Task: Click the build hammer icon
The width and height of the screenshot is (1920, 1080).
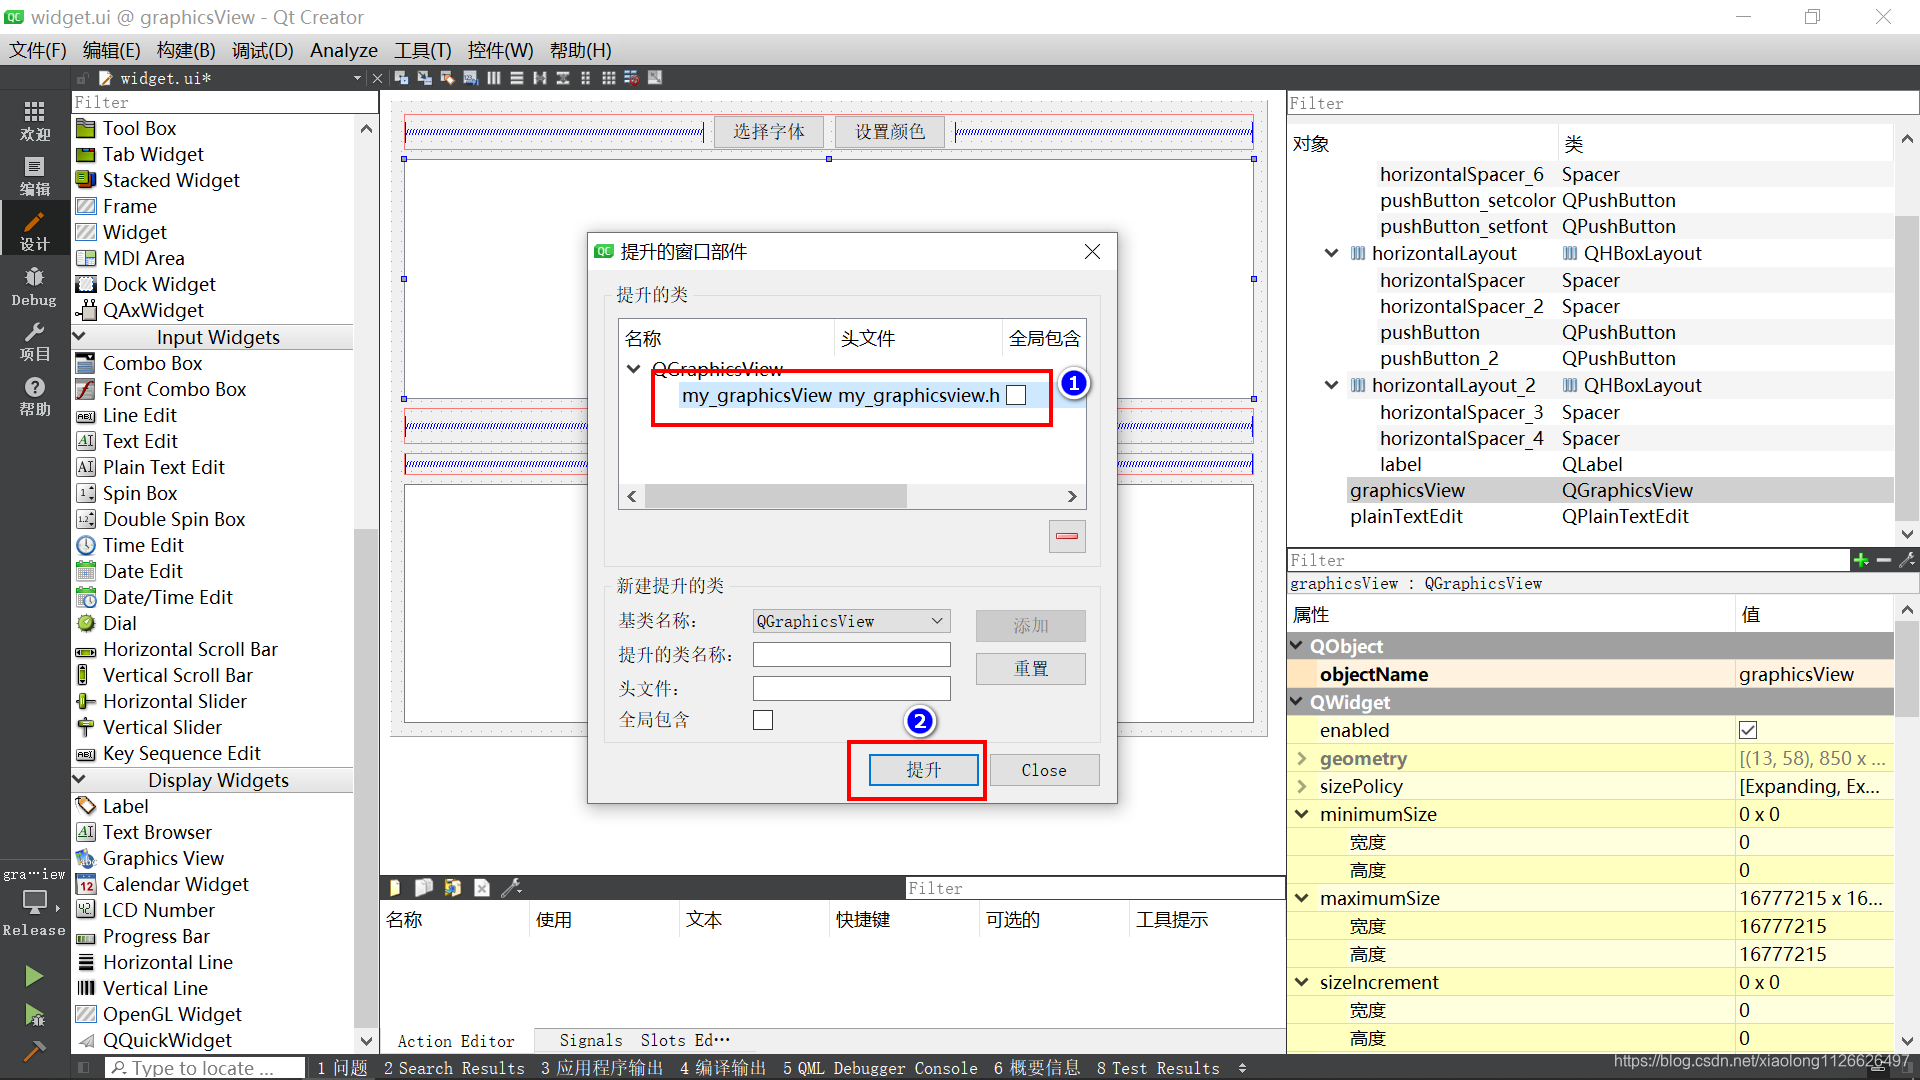Action: 34,1051
